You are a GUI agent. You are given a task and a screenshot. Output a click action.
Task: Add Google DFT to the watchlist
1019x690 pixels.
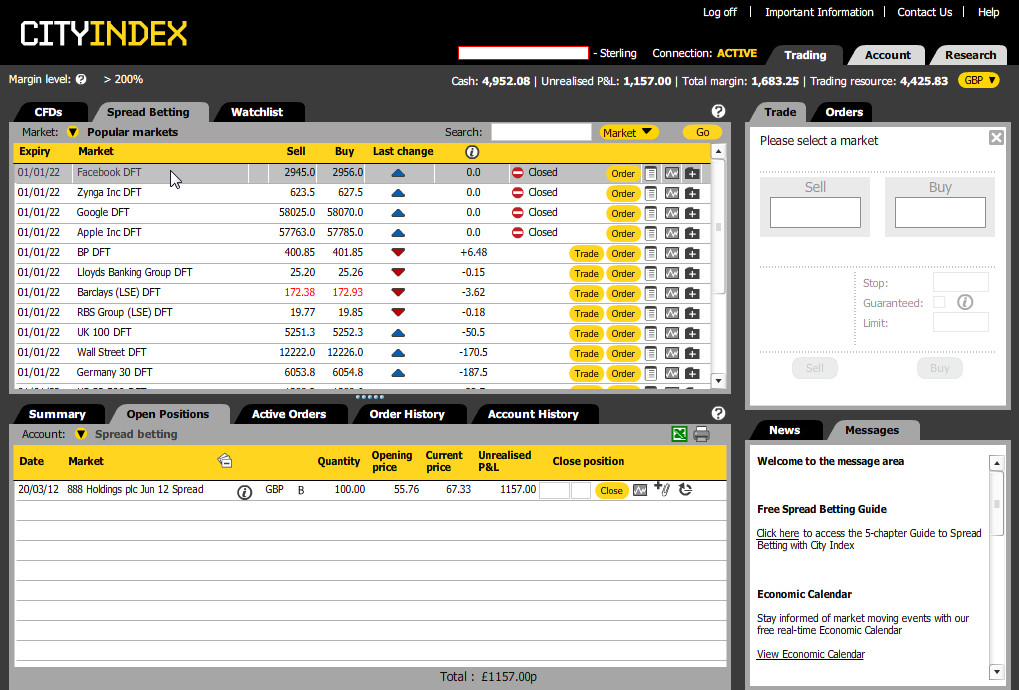click(x=692, y=214)
